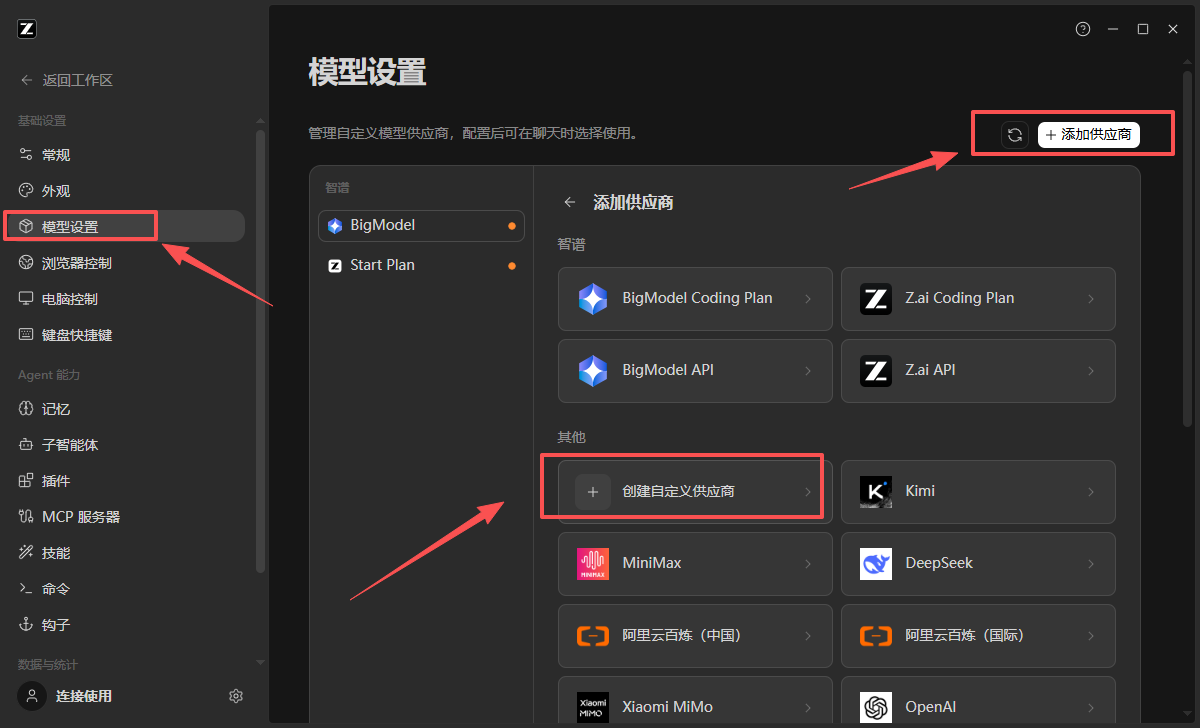Click the 其他 section heading
Screen dimensions: 1200x728
[x=571, y=437]
